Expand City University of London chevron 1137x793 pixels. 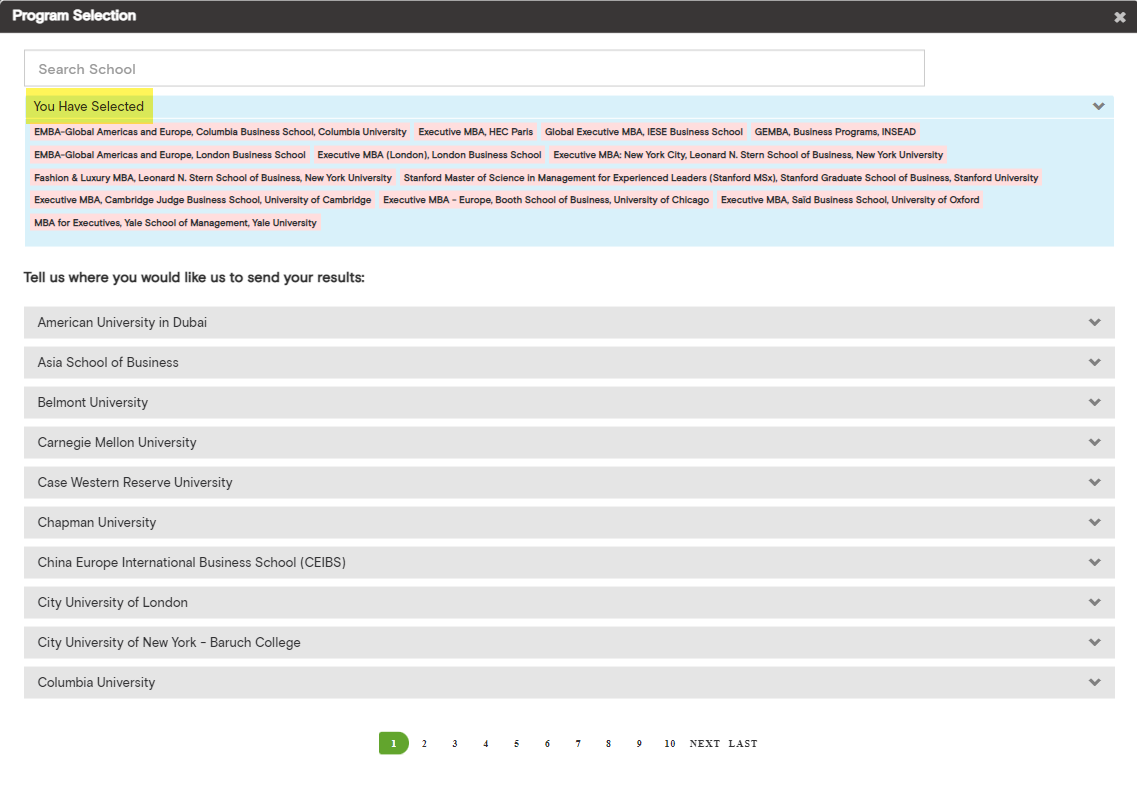coord(1094,602)
